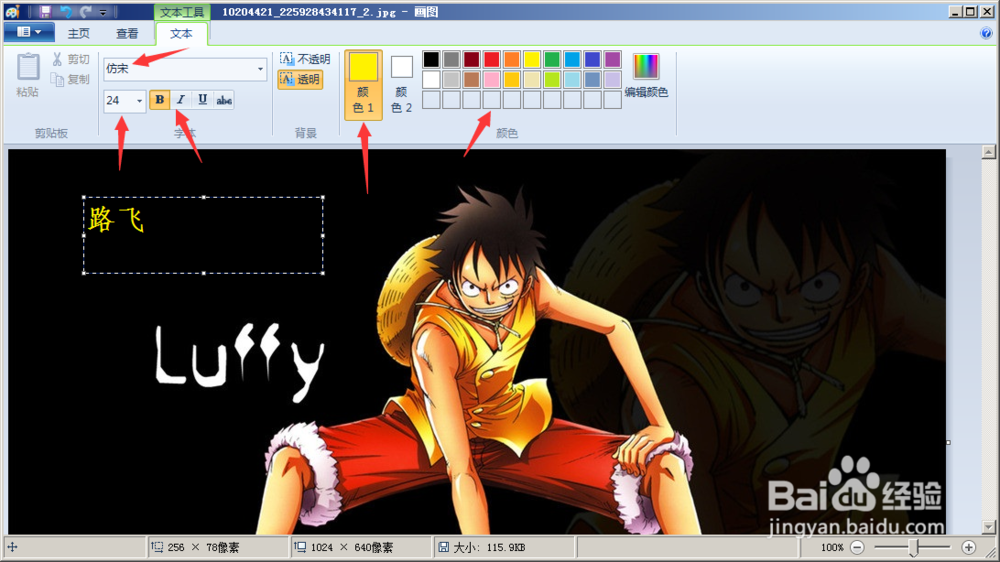This screenshot has height=562, width=1000.
Task: Pick the black color swatch
Action: point(431,59)
